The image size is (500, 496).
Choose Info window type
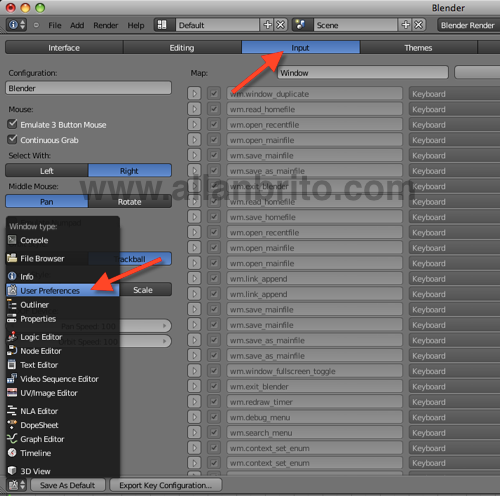[x=62, y=276]
